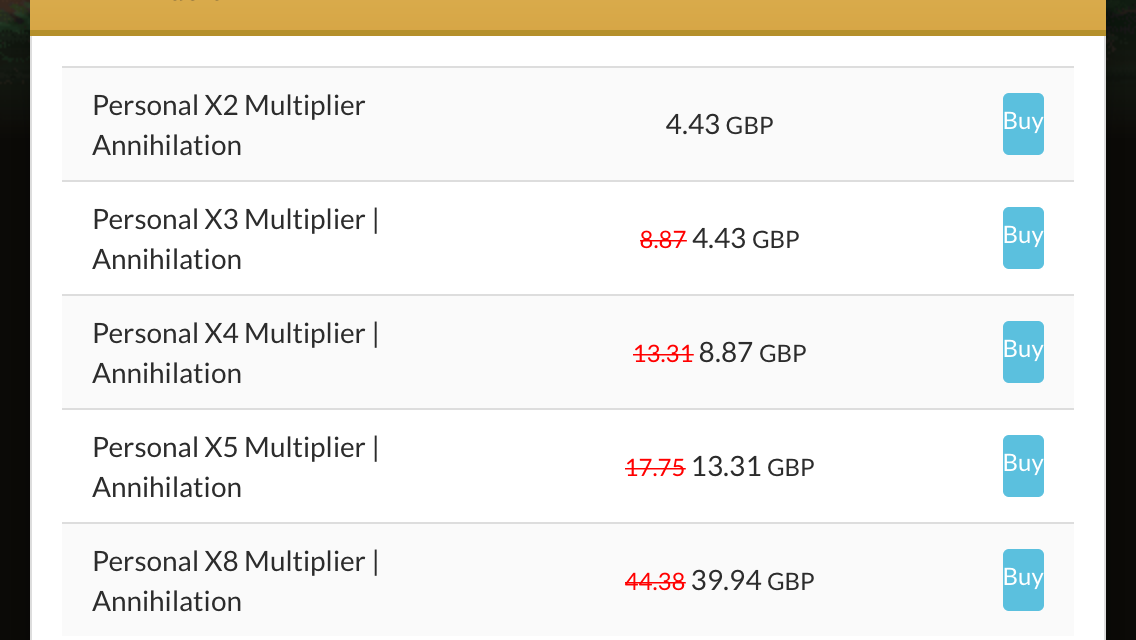Click the 4.43 GBP price of X2 Multiplier
This screenshot has width=1136, height=640.
719,125
